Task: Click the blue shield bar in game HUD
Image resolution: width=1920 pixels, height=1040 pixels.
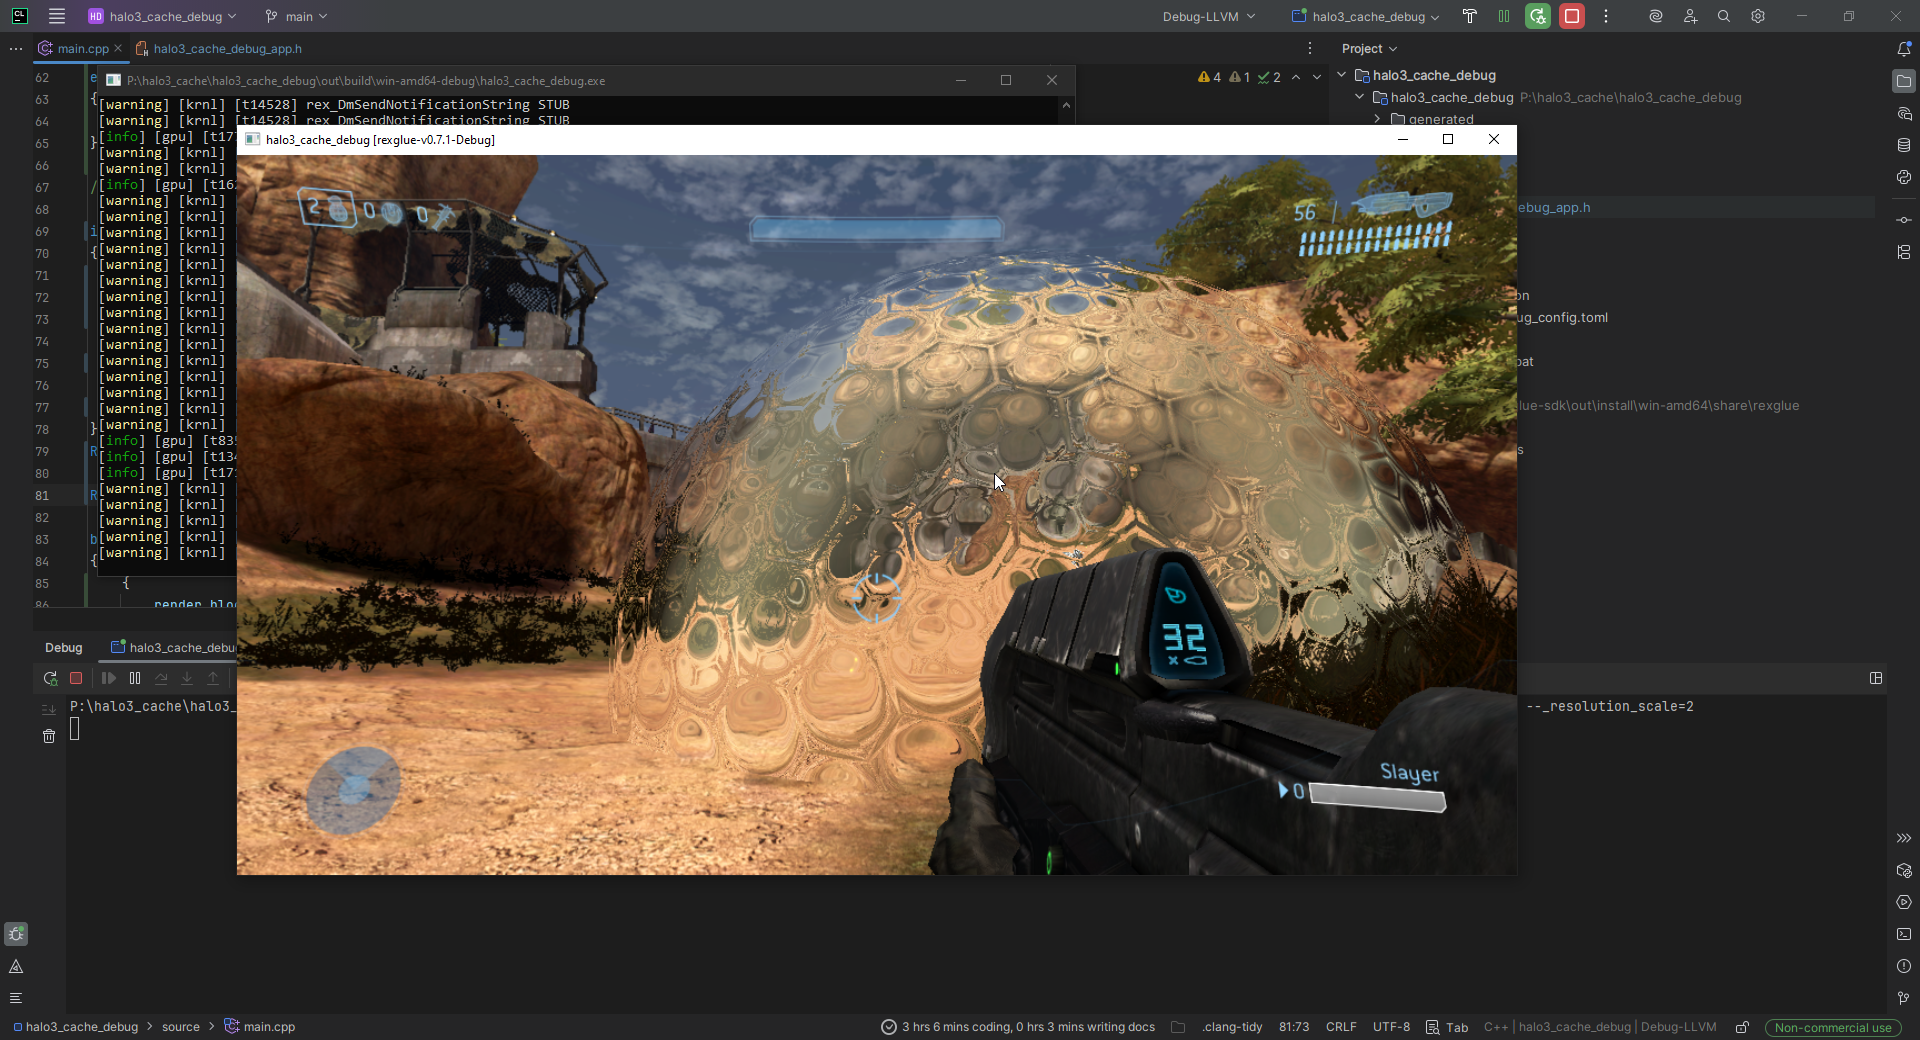Action: pos(876,229)
